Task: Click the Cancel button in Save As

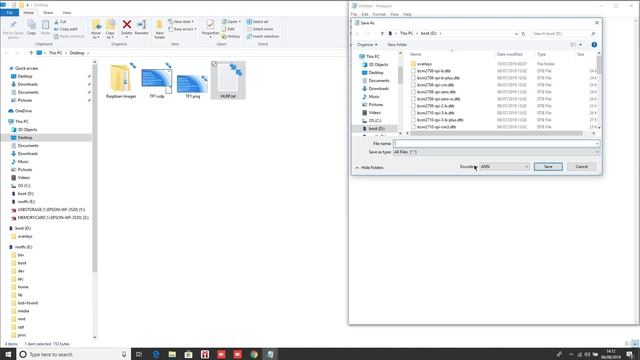Action: (x=582, y=167)
